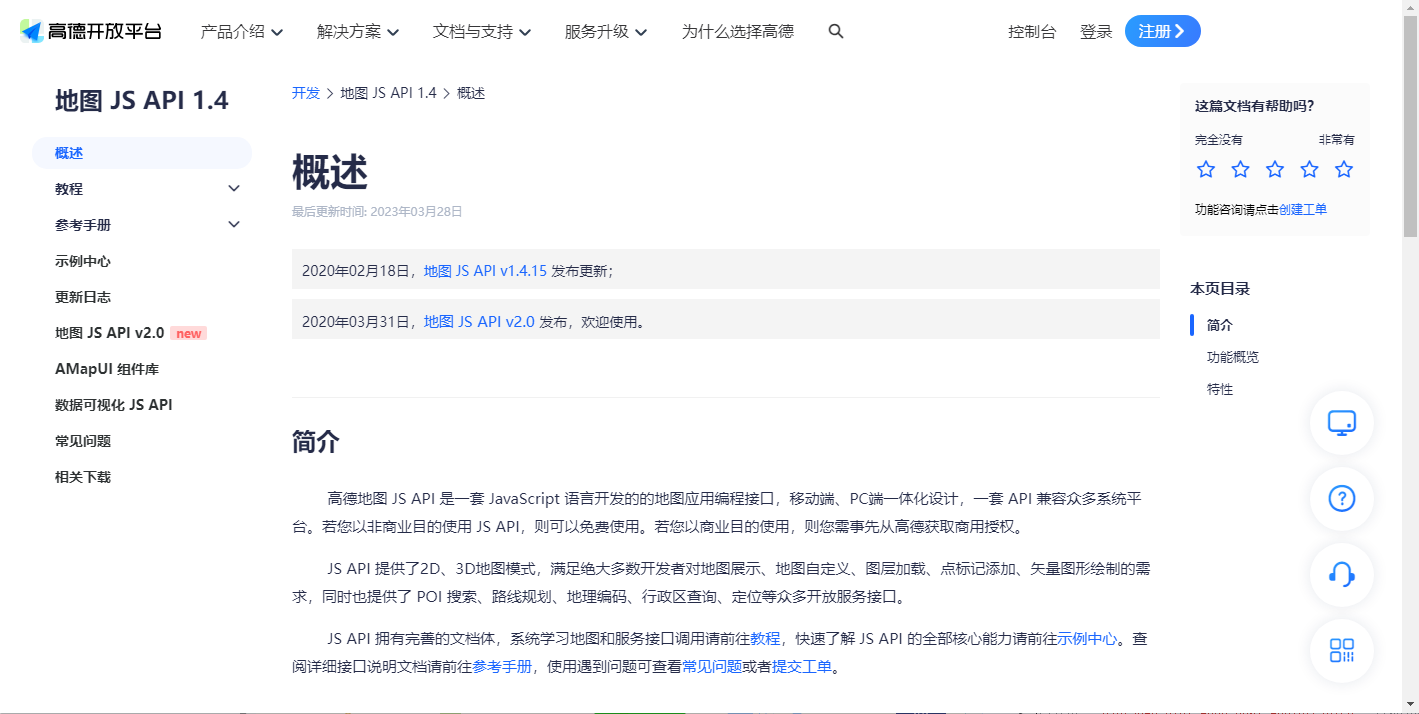This screenshot has height=714, width=1419.
Task: Open the search magnifier icon
Action: click(836, 31)
